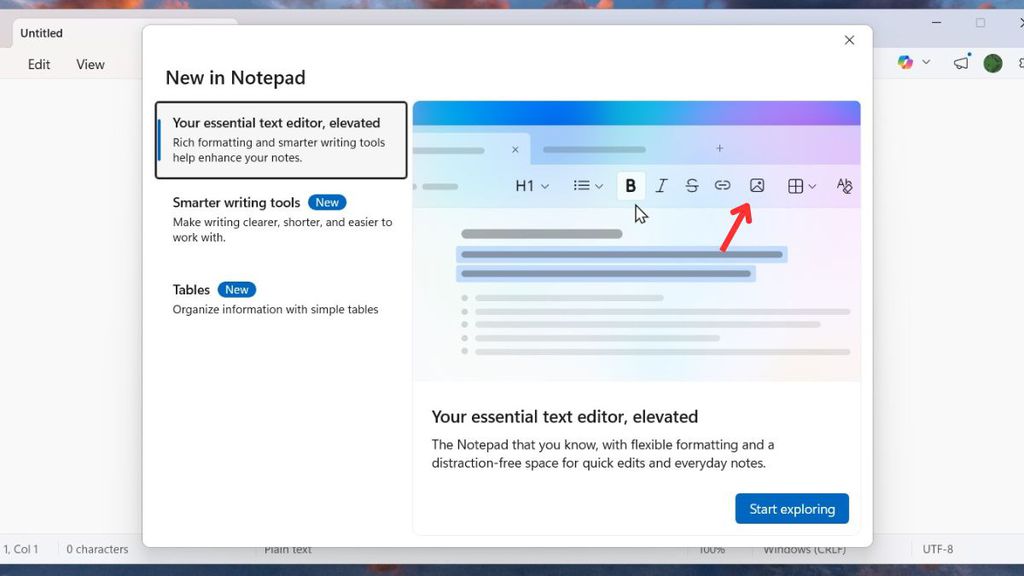
Task: Click the green profile account avatar
Action: coord(992,63)
